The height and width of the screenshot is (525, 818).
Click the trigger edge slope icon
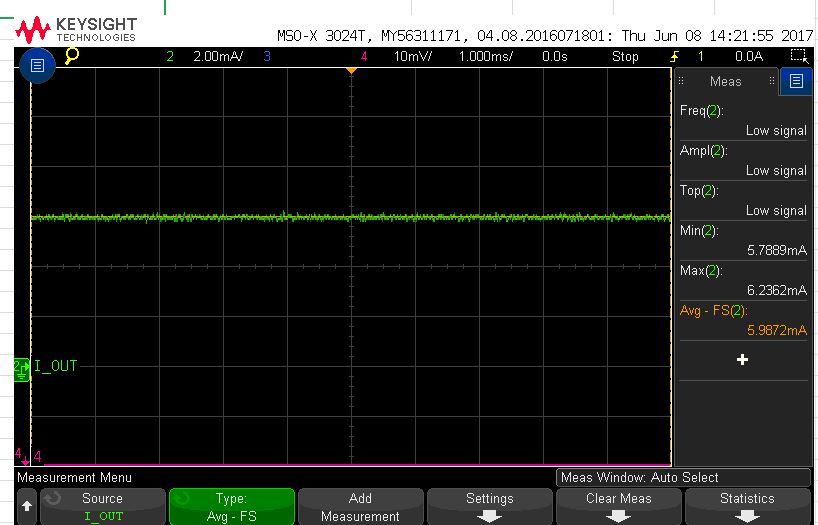[x=675, y=56]
